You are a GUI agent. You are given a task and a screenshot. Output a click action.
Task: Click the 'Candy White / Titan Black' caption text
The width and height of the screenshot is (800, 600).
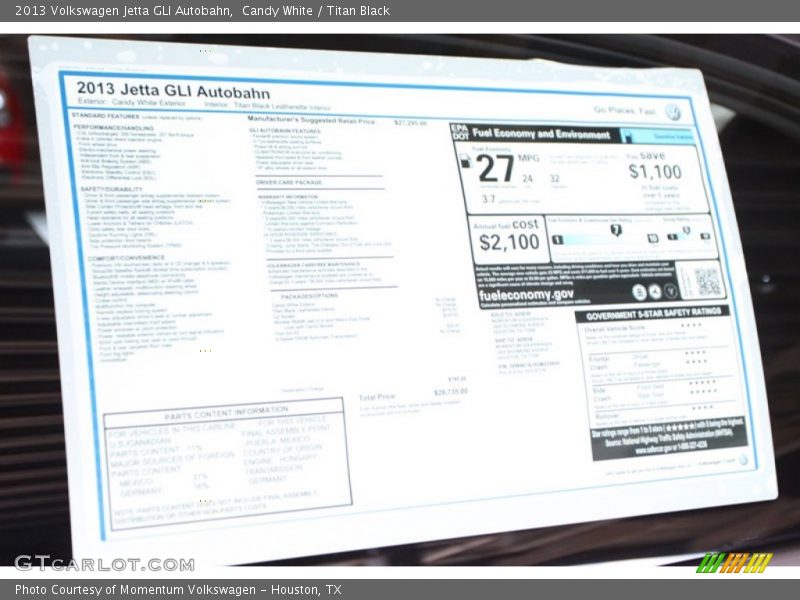(x=316, y=11)
